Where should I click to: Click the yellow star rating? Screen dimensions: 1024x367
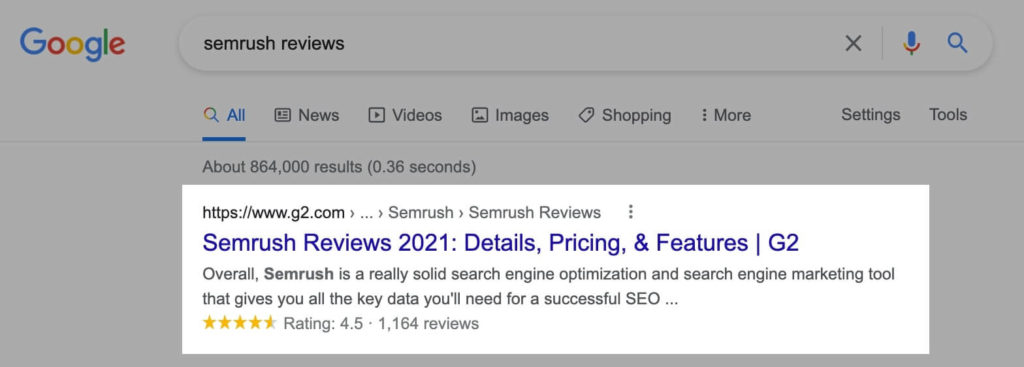[x=240, y=323]
